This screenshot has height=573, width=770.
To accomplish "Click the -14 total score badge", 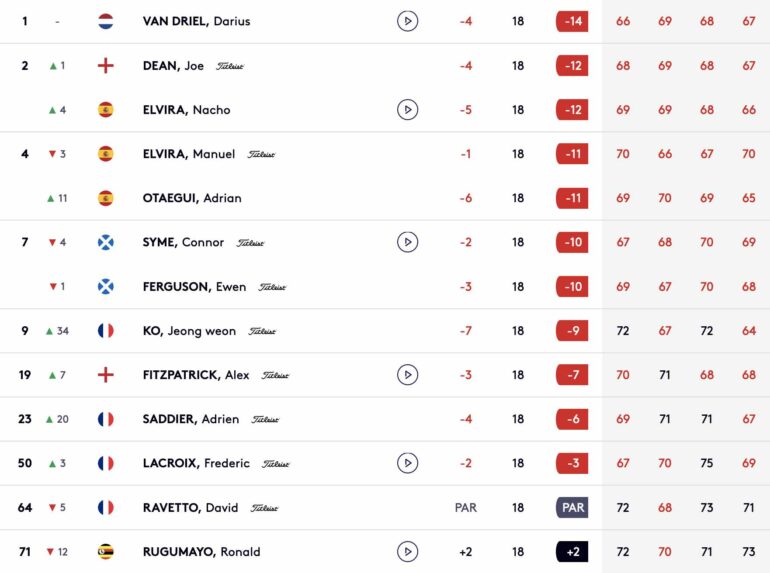I will coord(572,21).
